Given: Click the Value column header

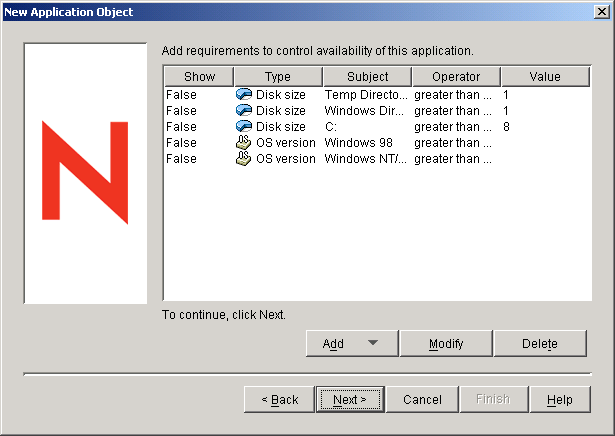Looking at the screenshot, I should [545, 76].
